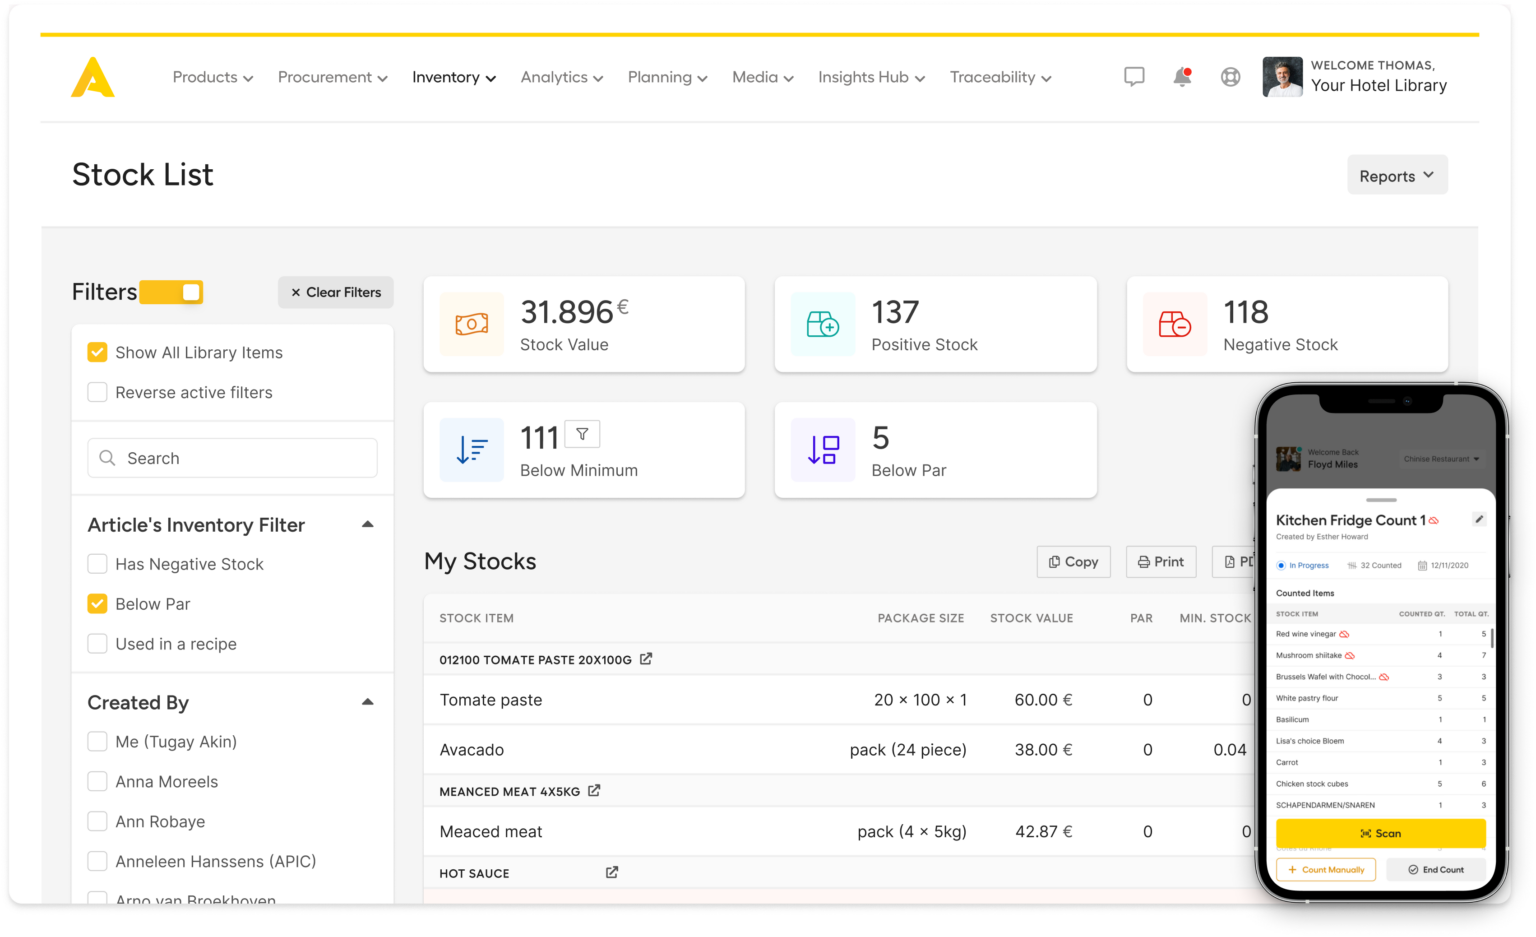Viewport: 1536px width, 937px height.
Task: Select the Avacado stock row
Action: [838, 750]
